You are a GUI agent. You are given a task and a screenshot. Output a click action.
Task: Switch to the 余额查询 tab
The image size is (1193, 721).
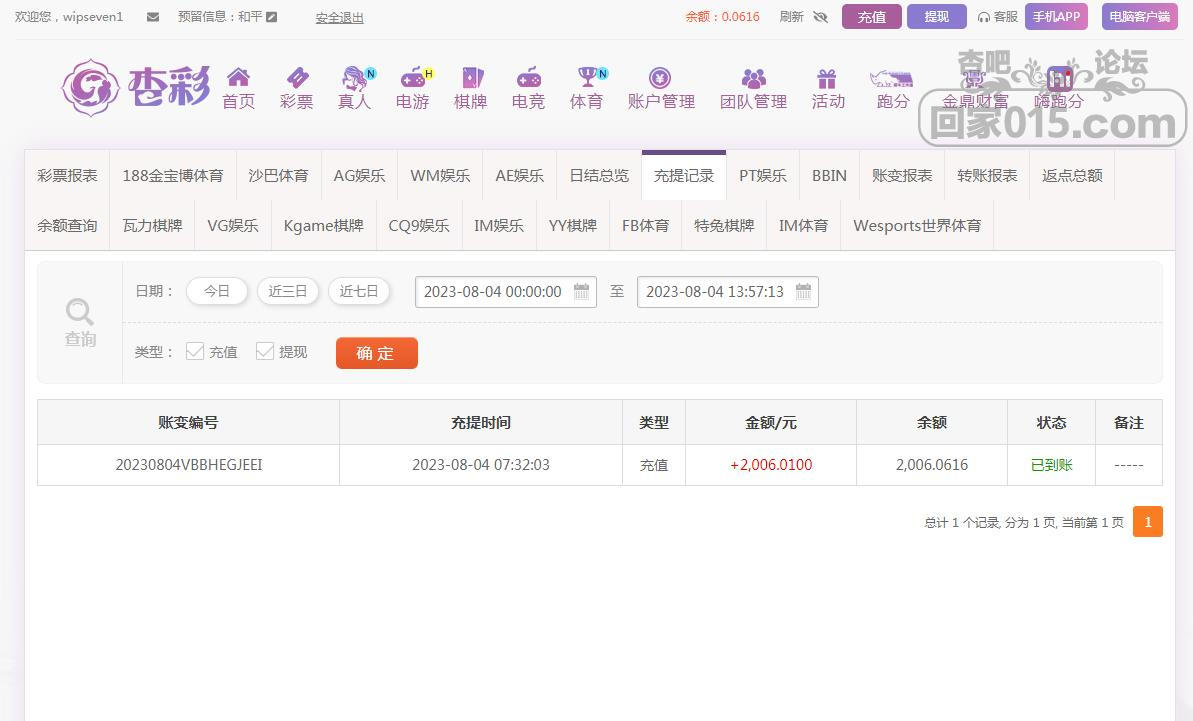(x=68, y=226)
